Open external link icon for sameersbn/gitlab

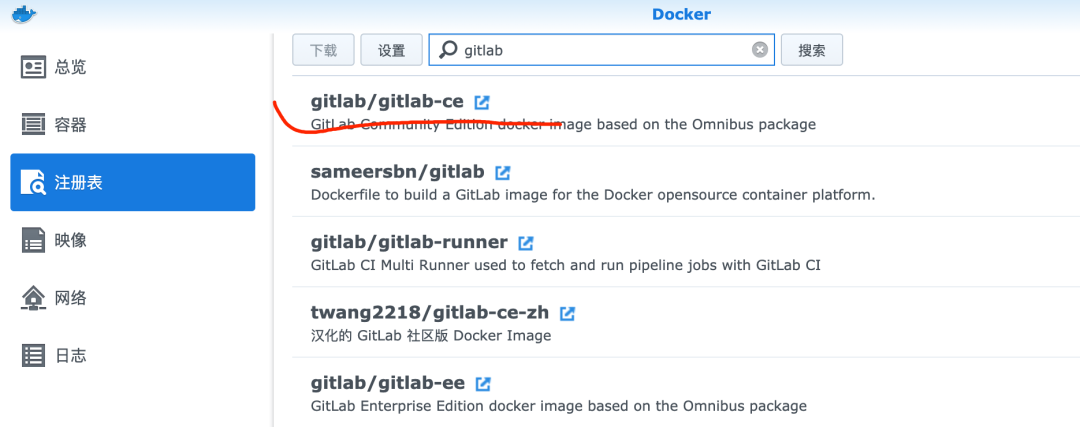(x=503, y=172)
